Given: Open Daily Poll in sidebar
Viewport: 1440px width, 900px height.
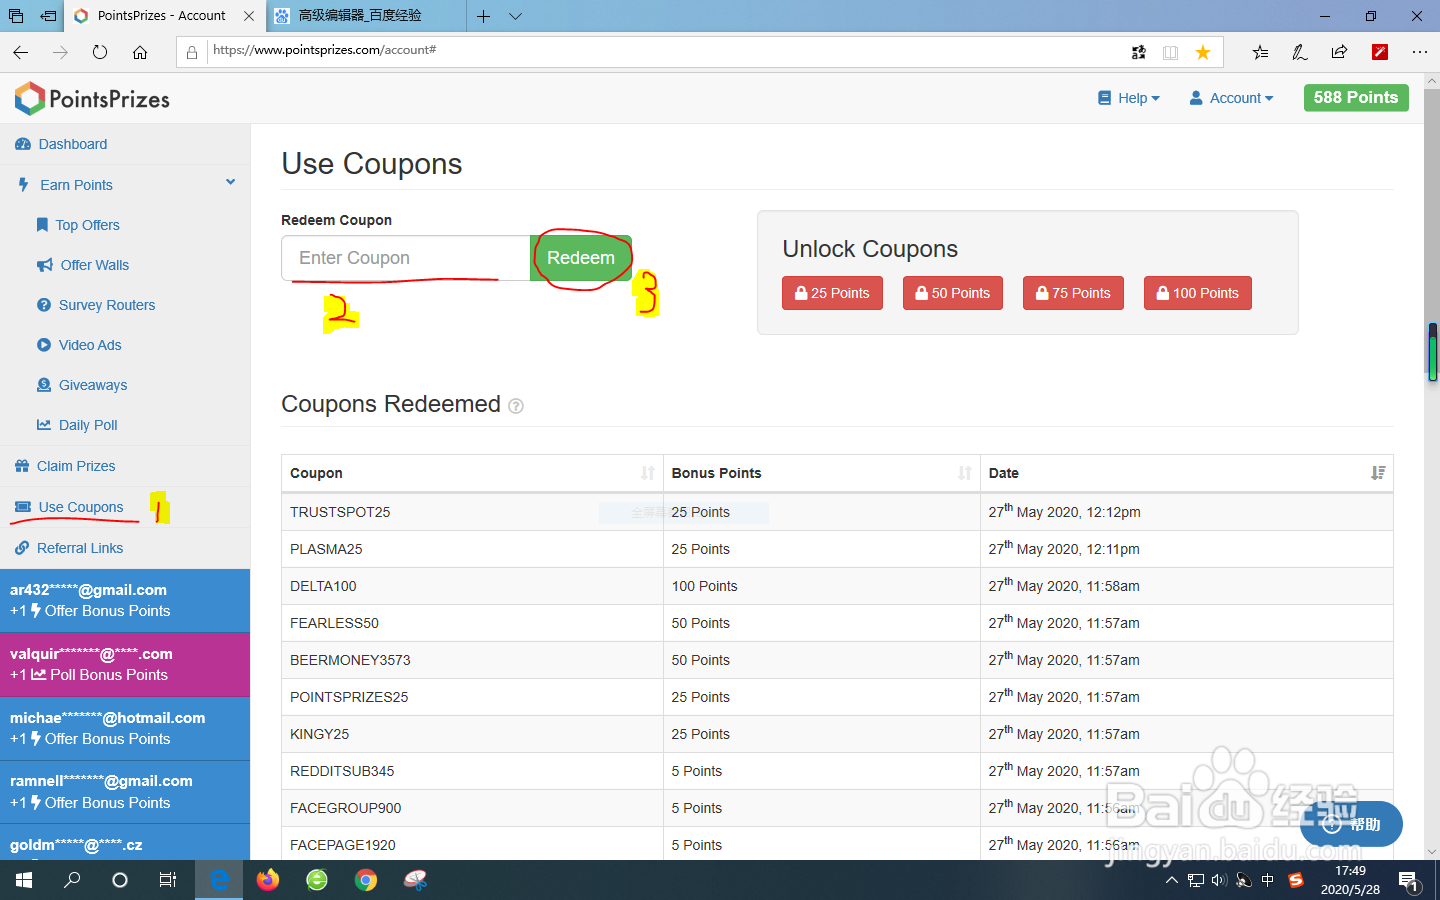Looking at the screenshot, I should point(77,425).
